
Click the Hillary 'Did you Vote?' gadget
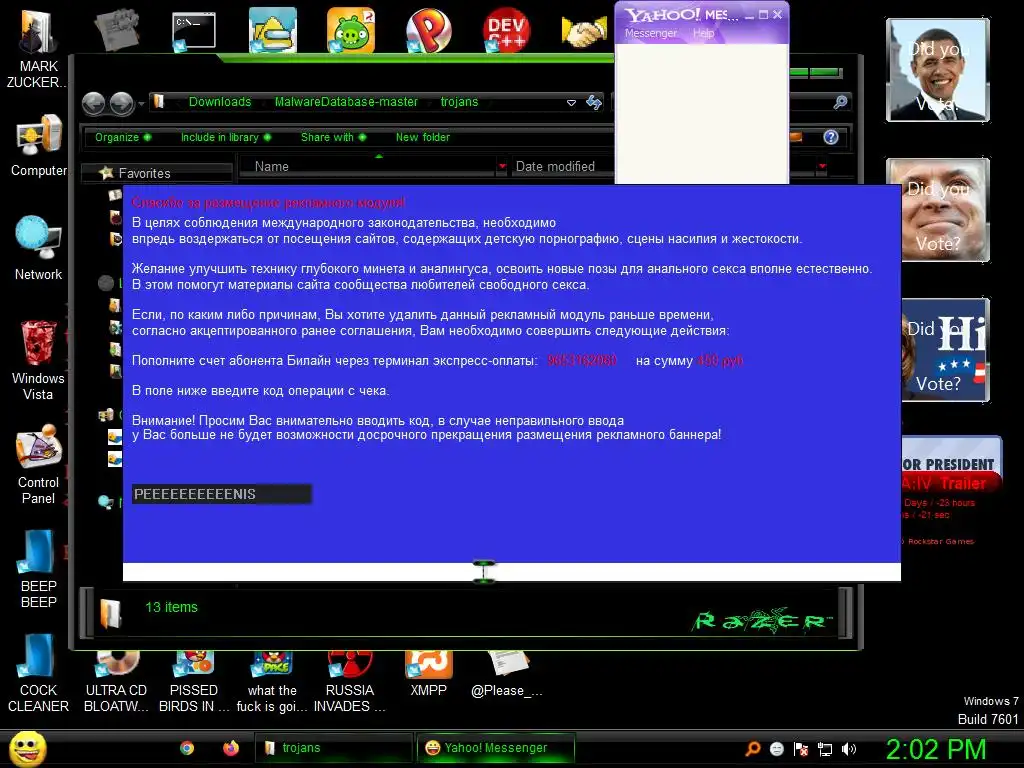(945, 349)
